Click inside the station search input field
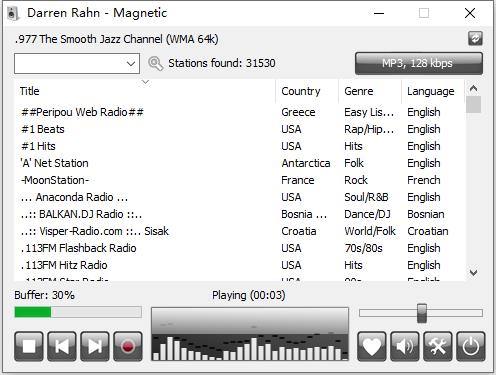Viewport: 496px width, 375px height. coord(69,63)
